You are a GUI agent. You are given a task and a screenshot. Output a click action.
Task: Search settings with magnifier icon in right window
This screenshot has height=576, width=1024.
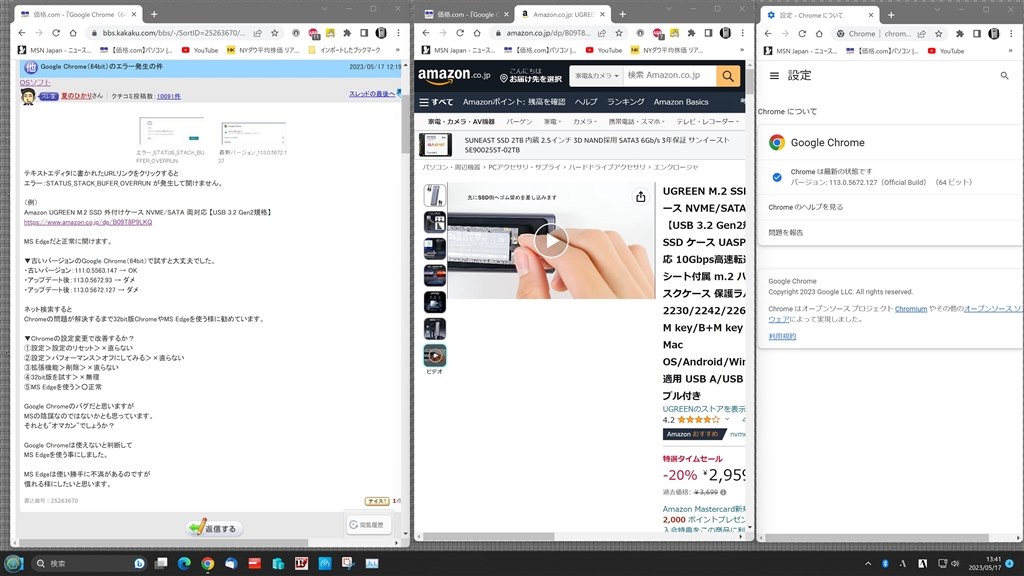1004,76
